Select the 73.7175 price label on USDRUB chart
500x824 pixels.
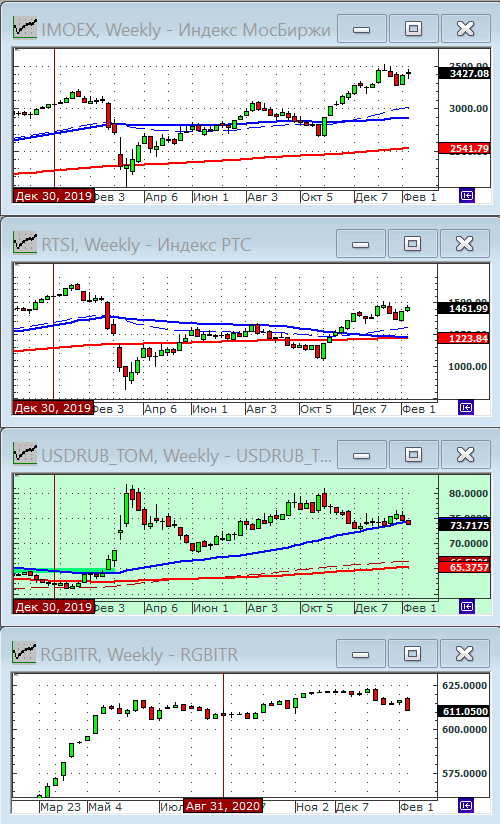[x=465, y=525]
